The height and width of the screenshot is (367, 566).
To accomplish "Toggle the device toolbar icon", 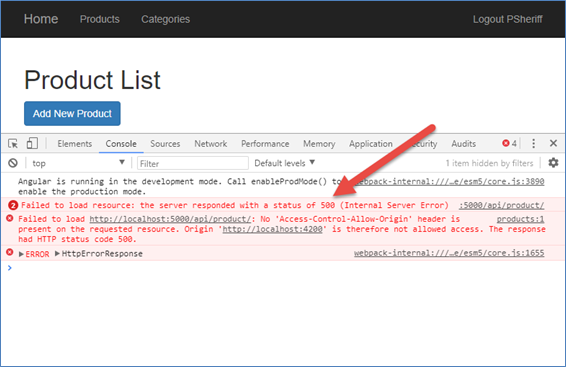I will [x=32, y=143].
